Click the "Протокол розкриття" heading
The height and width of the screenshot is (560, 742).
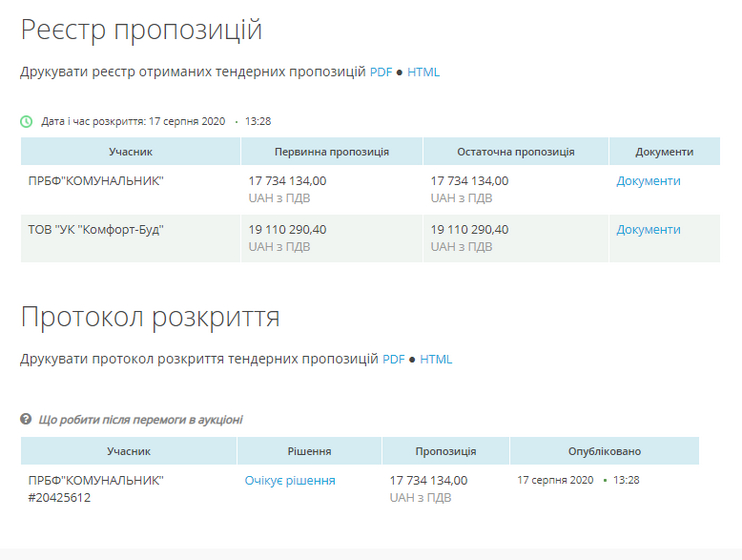tap(150, 317)
